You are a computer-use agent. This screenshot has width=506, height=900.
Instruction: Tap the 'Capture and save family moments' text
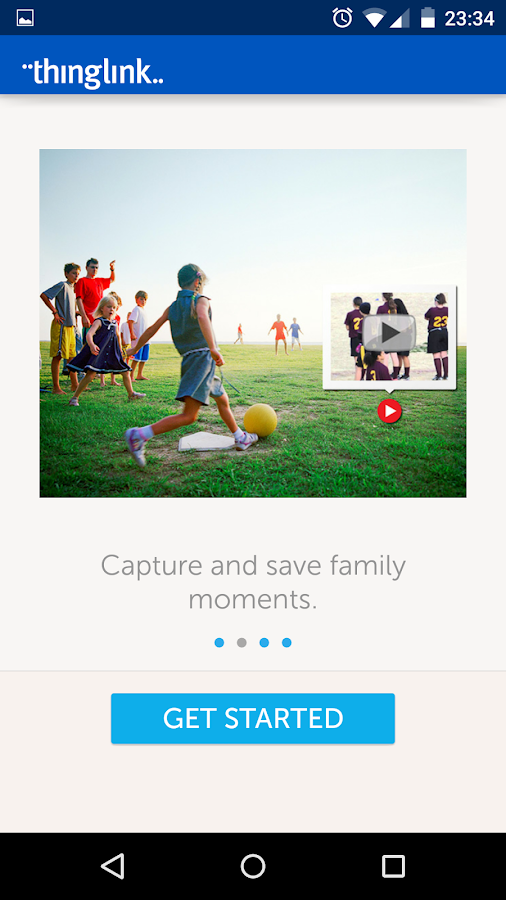253,582
